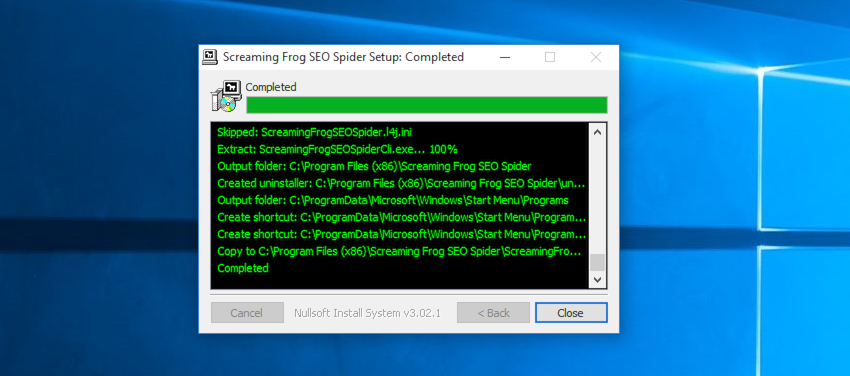Minimize the Screaming Frog setup window
This screenshot has height=376, width=850.
click(505, 57)
